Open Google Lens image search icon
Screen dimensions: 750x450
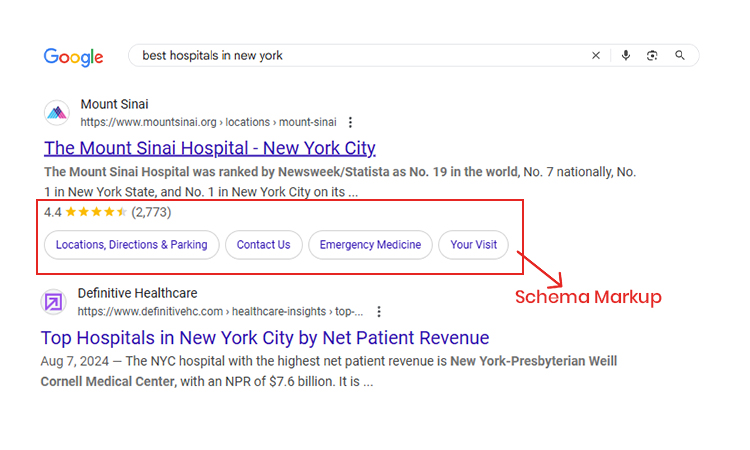coord(652,55)
